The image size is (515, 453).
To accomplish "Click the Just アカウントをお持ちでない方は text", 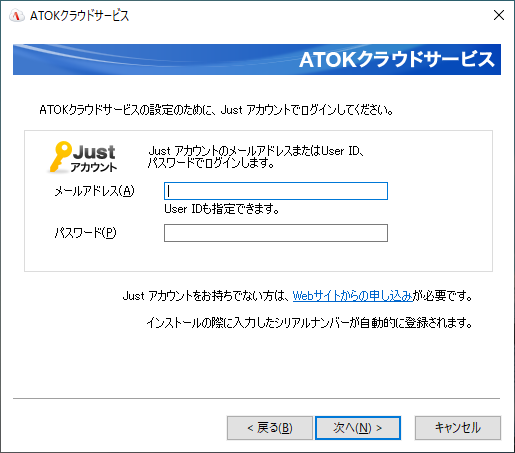I will pyautogui.click(x=206, y=296).
